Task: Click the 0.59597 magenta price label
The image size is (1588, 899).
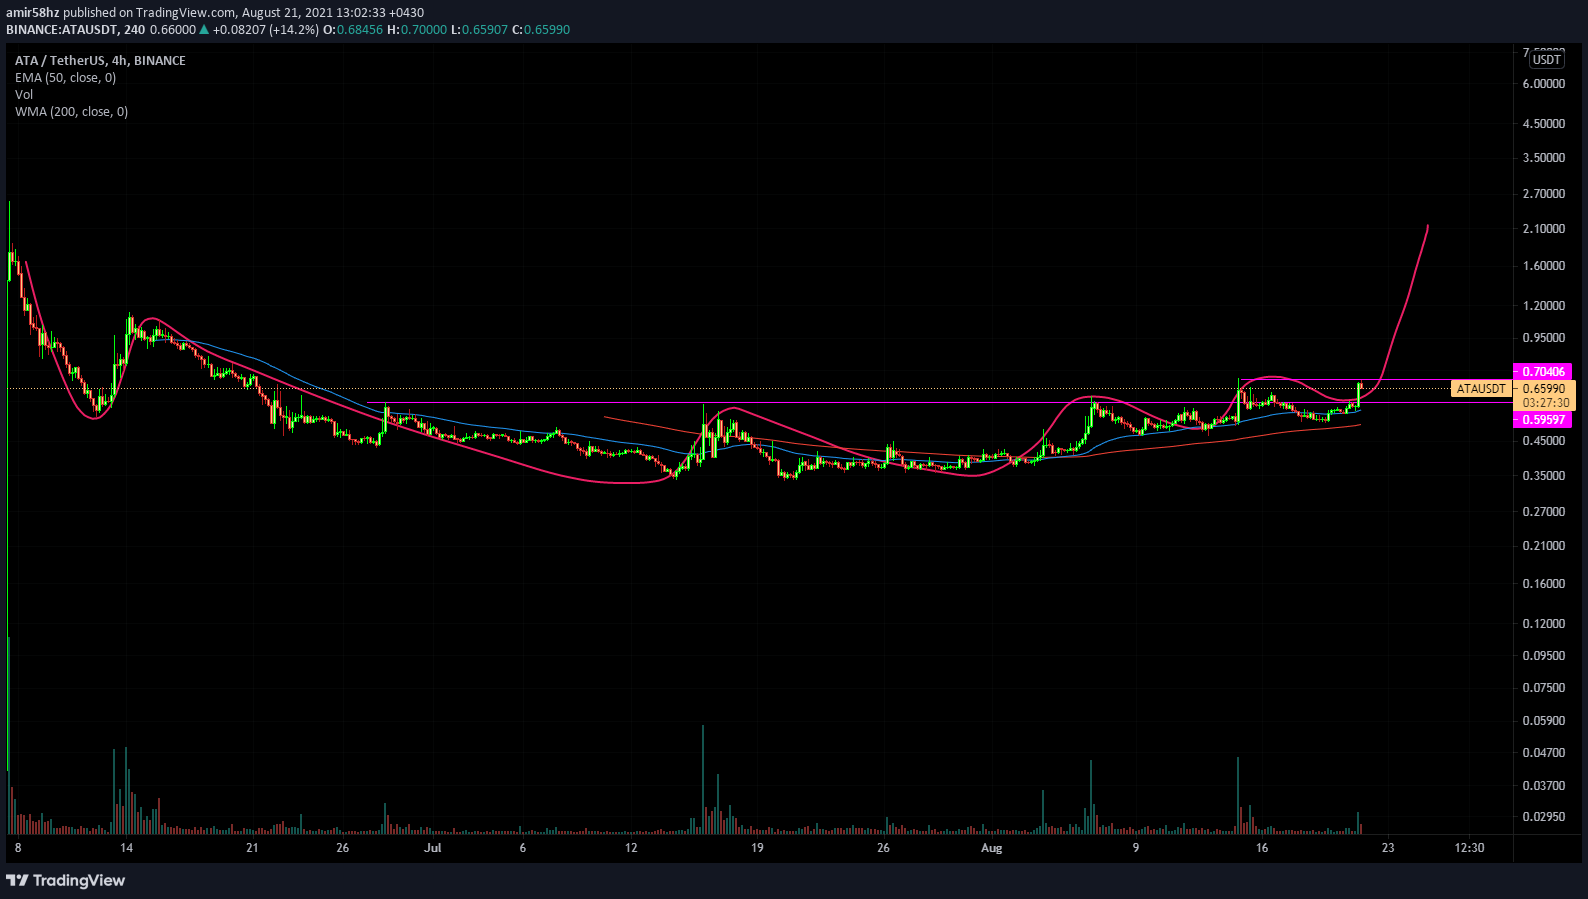Action: pos(1543,420)
